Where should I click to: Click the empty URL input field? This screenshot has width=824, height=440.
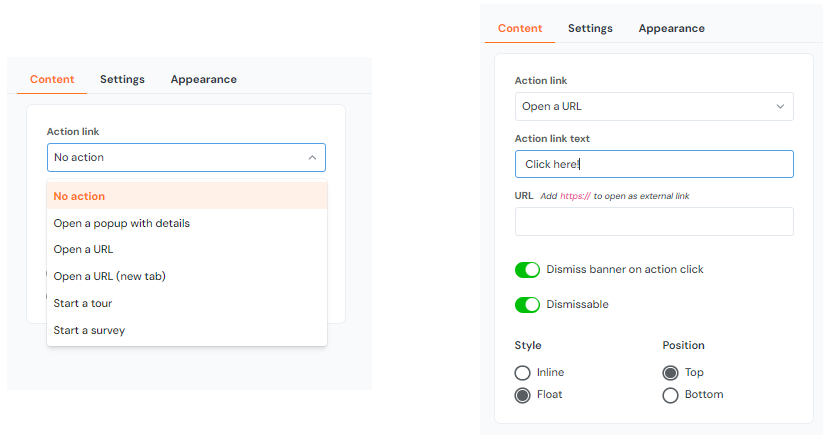654,221
